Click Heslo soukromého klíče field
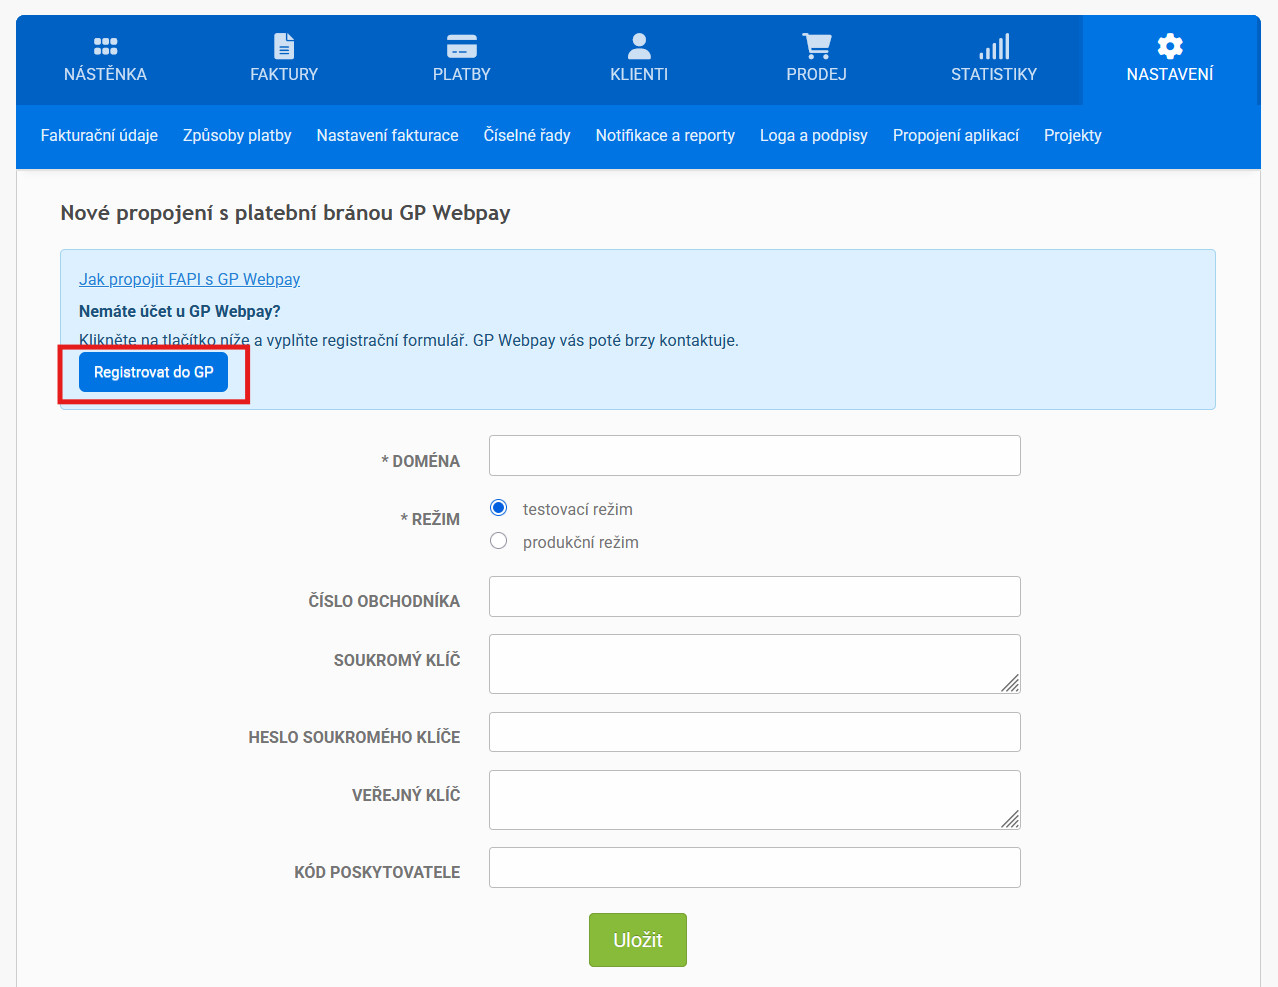 pos(755,732)
